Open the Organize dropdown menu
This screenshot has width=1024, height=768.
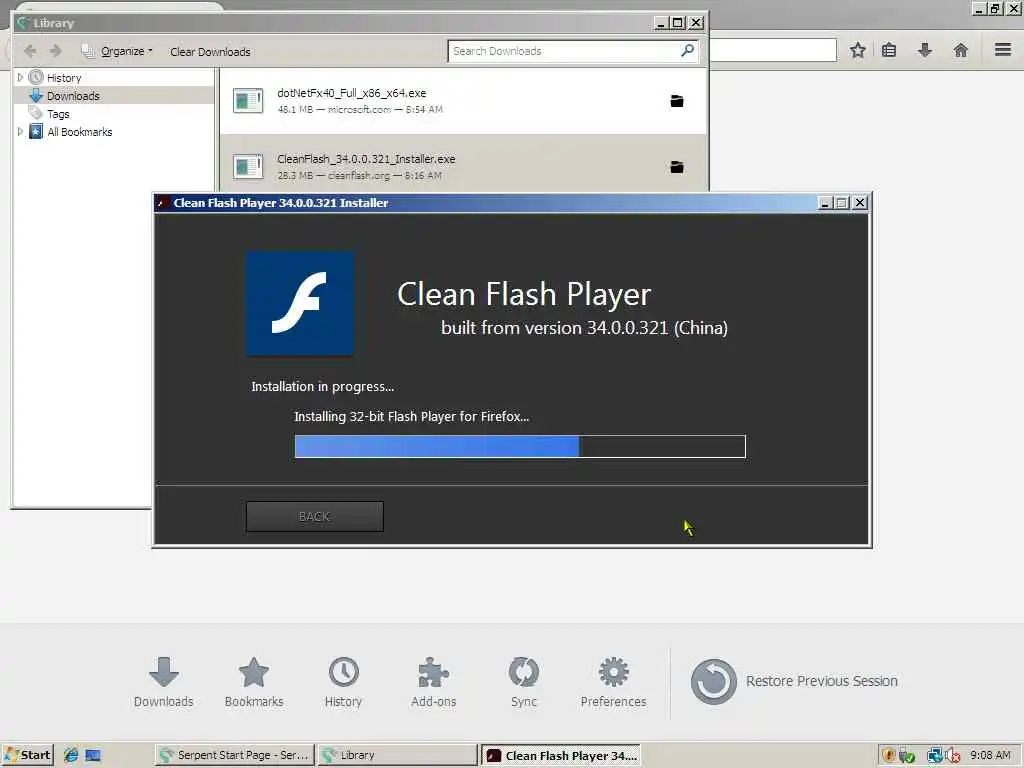(117, 51)
